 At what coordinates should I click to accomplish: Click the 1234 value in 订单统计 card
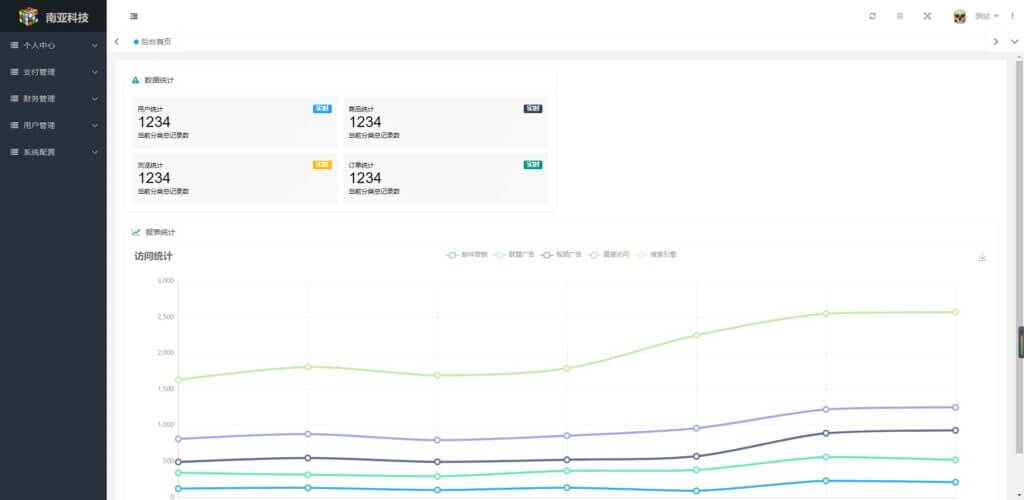(365, 178)
